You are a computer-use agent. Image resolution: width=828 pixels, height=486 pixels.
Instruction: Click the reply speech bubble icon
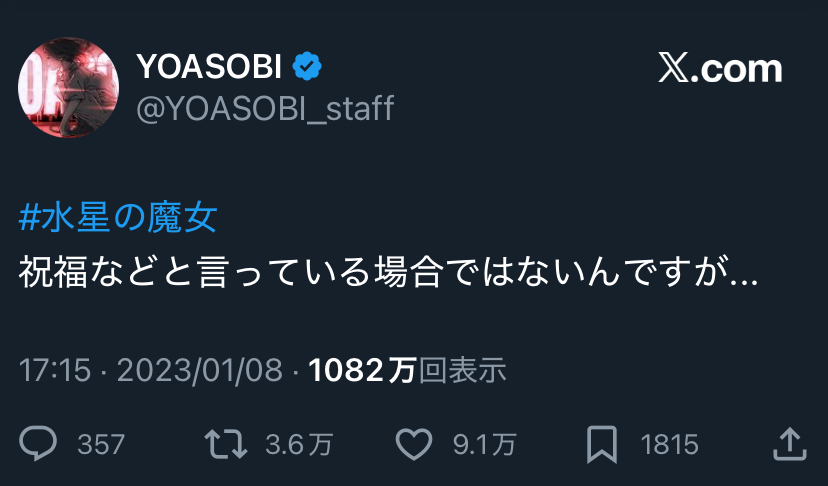click(40, 443)
